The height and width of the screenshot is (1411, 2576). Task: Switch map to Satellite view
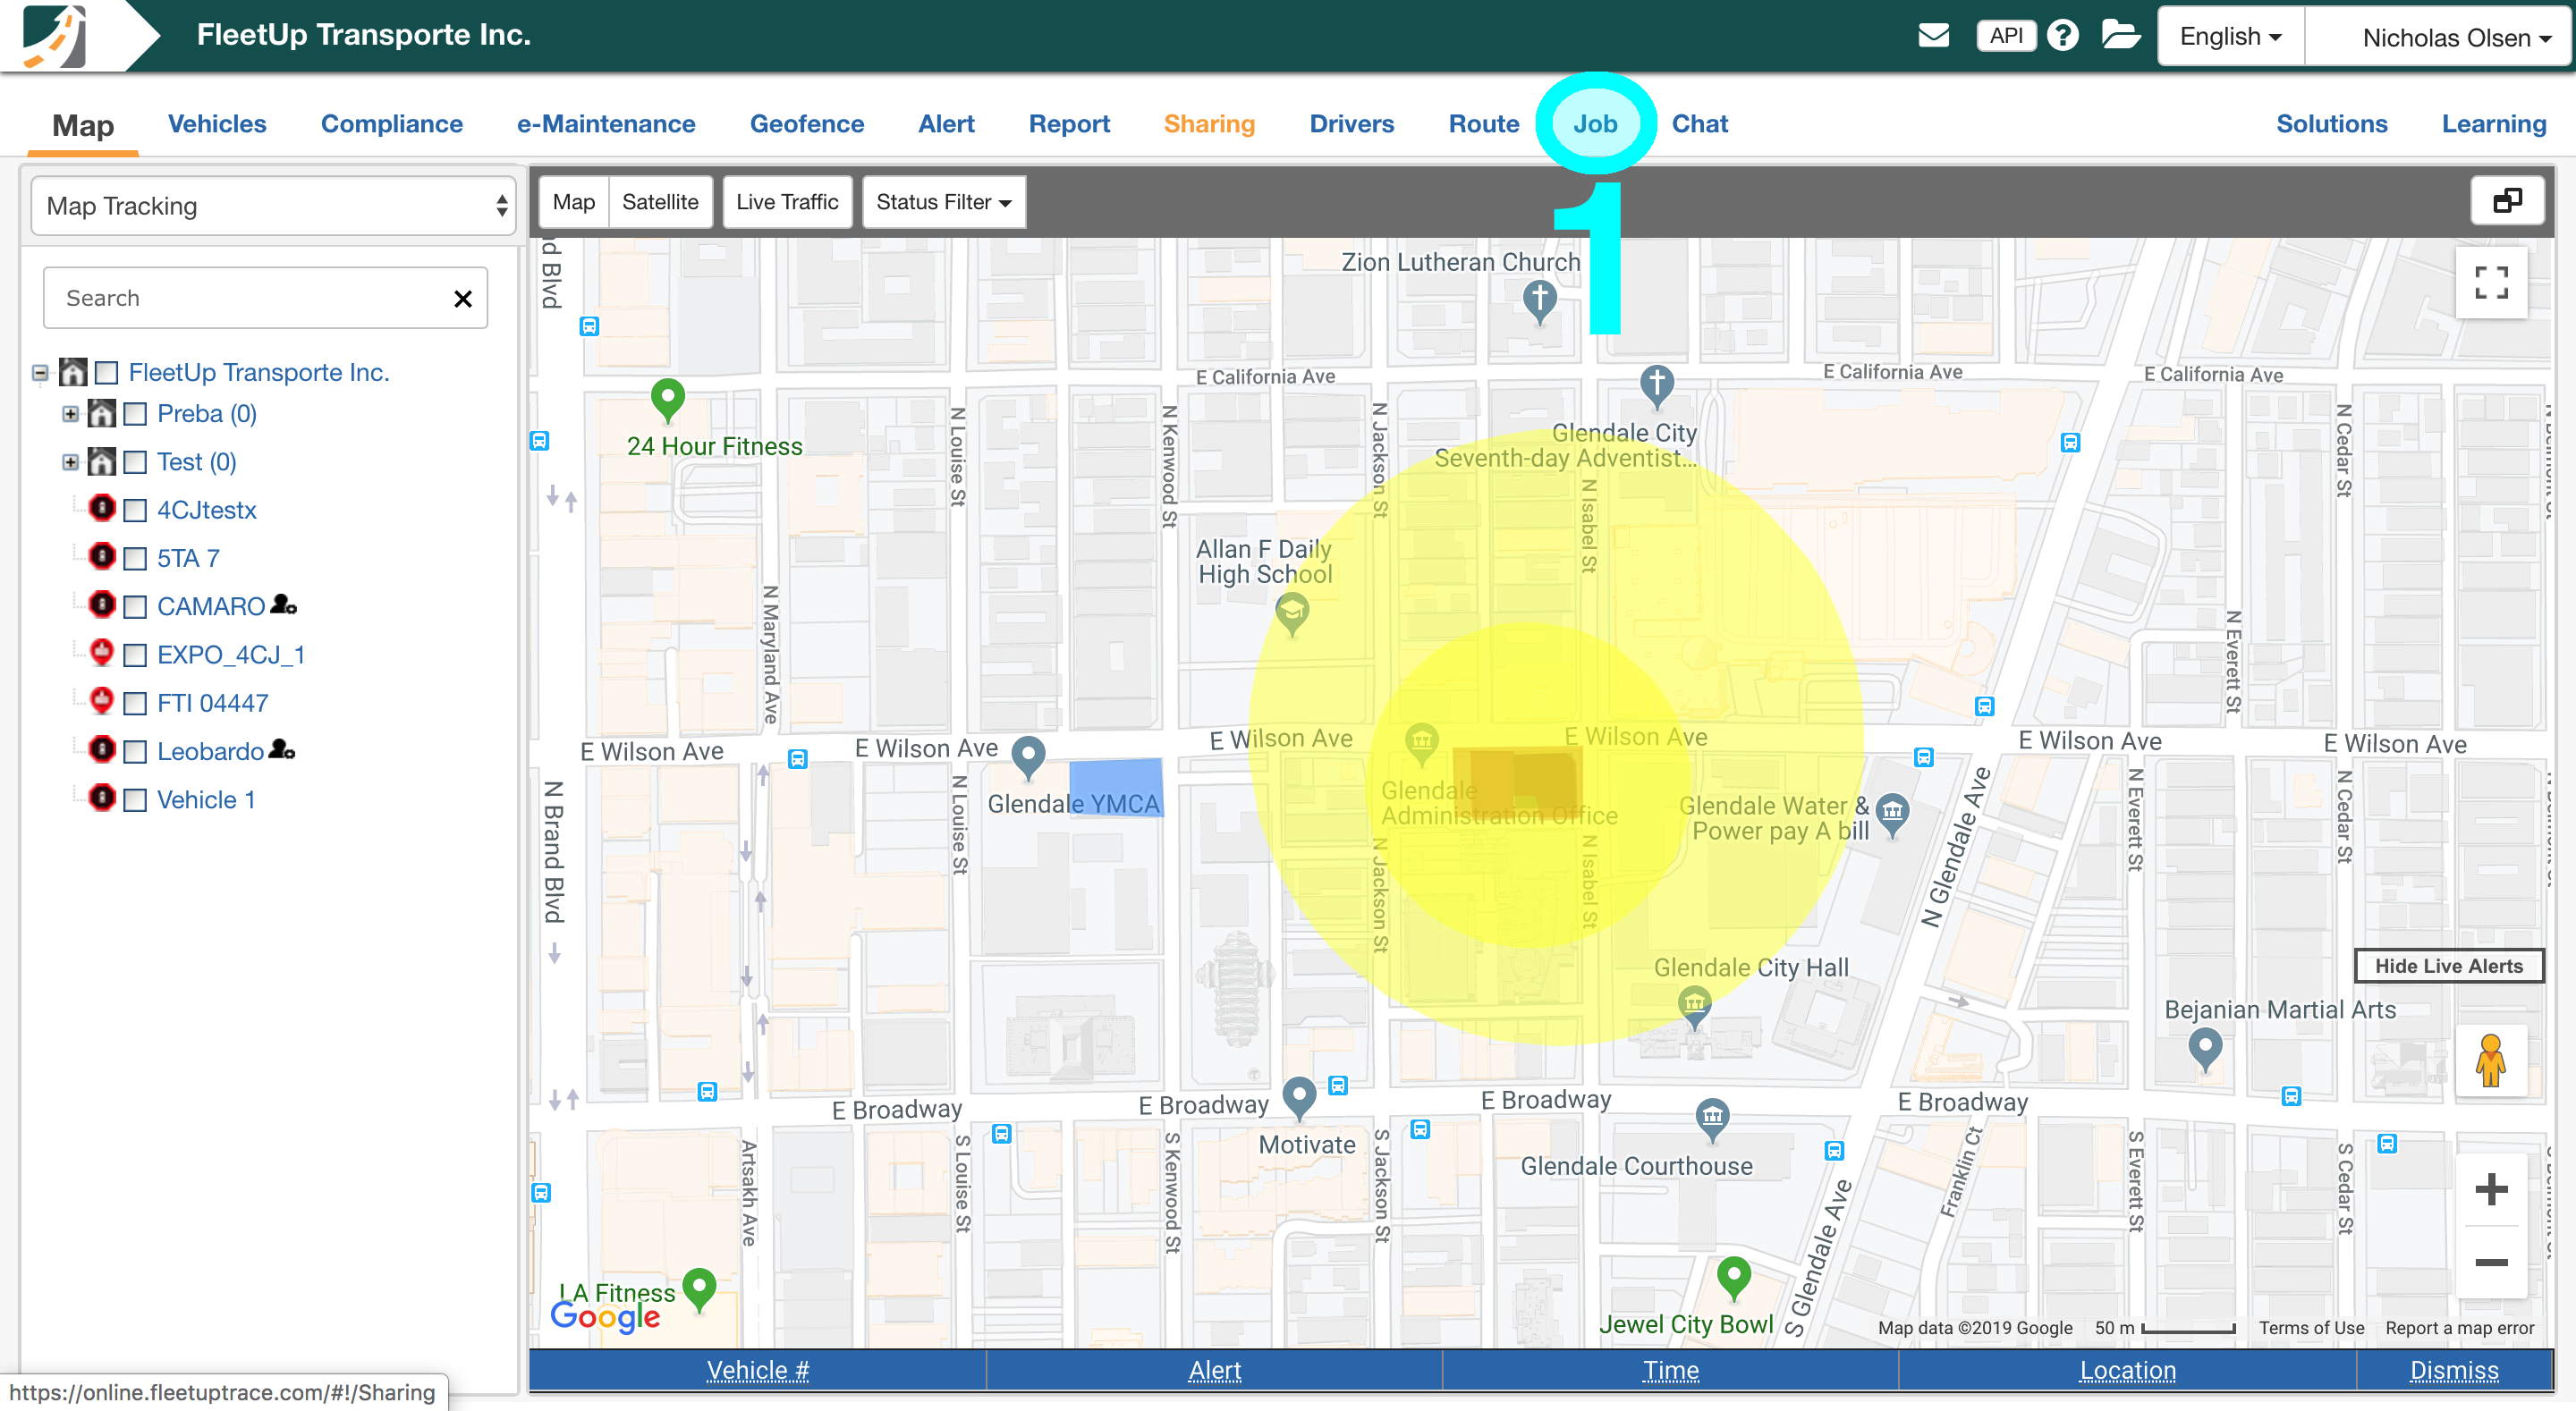660,202
